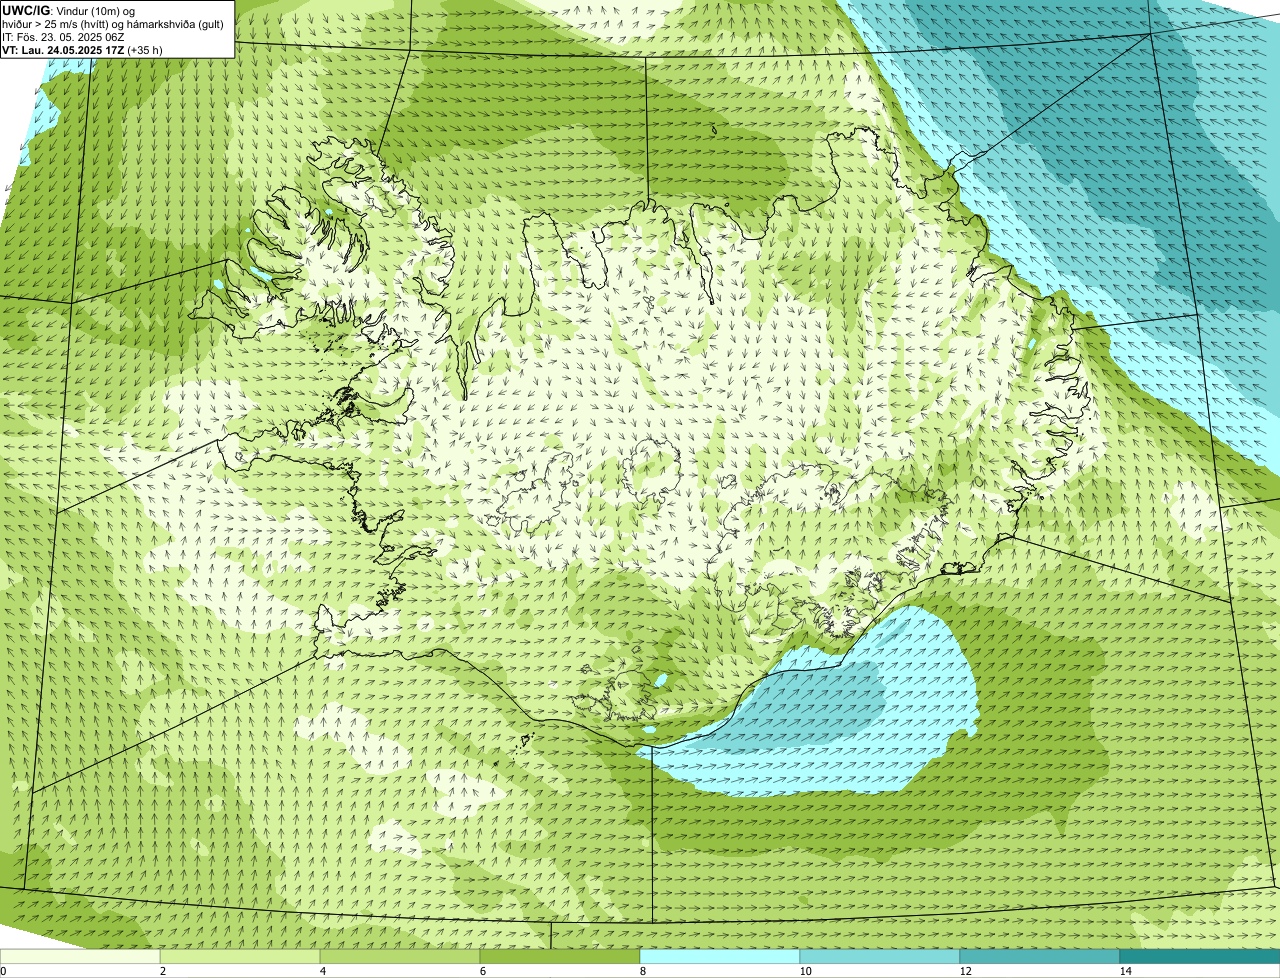Click the 'hviður > 25 m/s' description line
Viewport: 1280px width, 978px height.
point(113,24)
